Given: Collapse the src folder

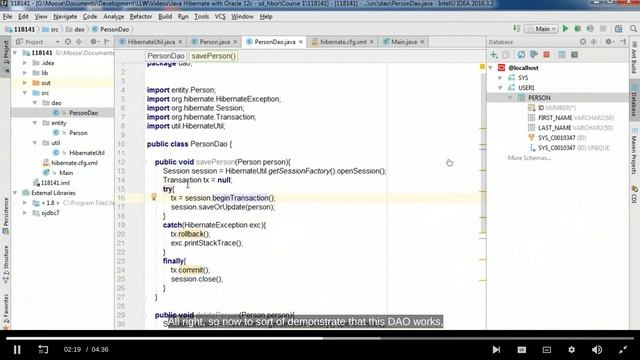Looking at the screenshot, I should tap(25, 93).
